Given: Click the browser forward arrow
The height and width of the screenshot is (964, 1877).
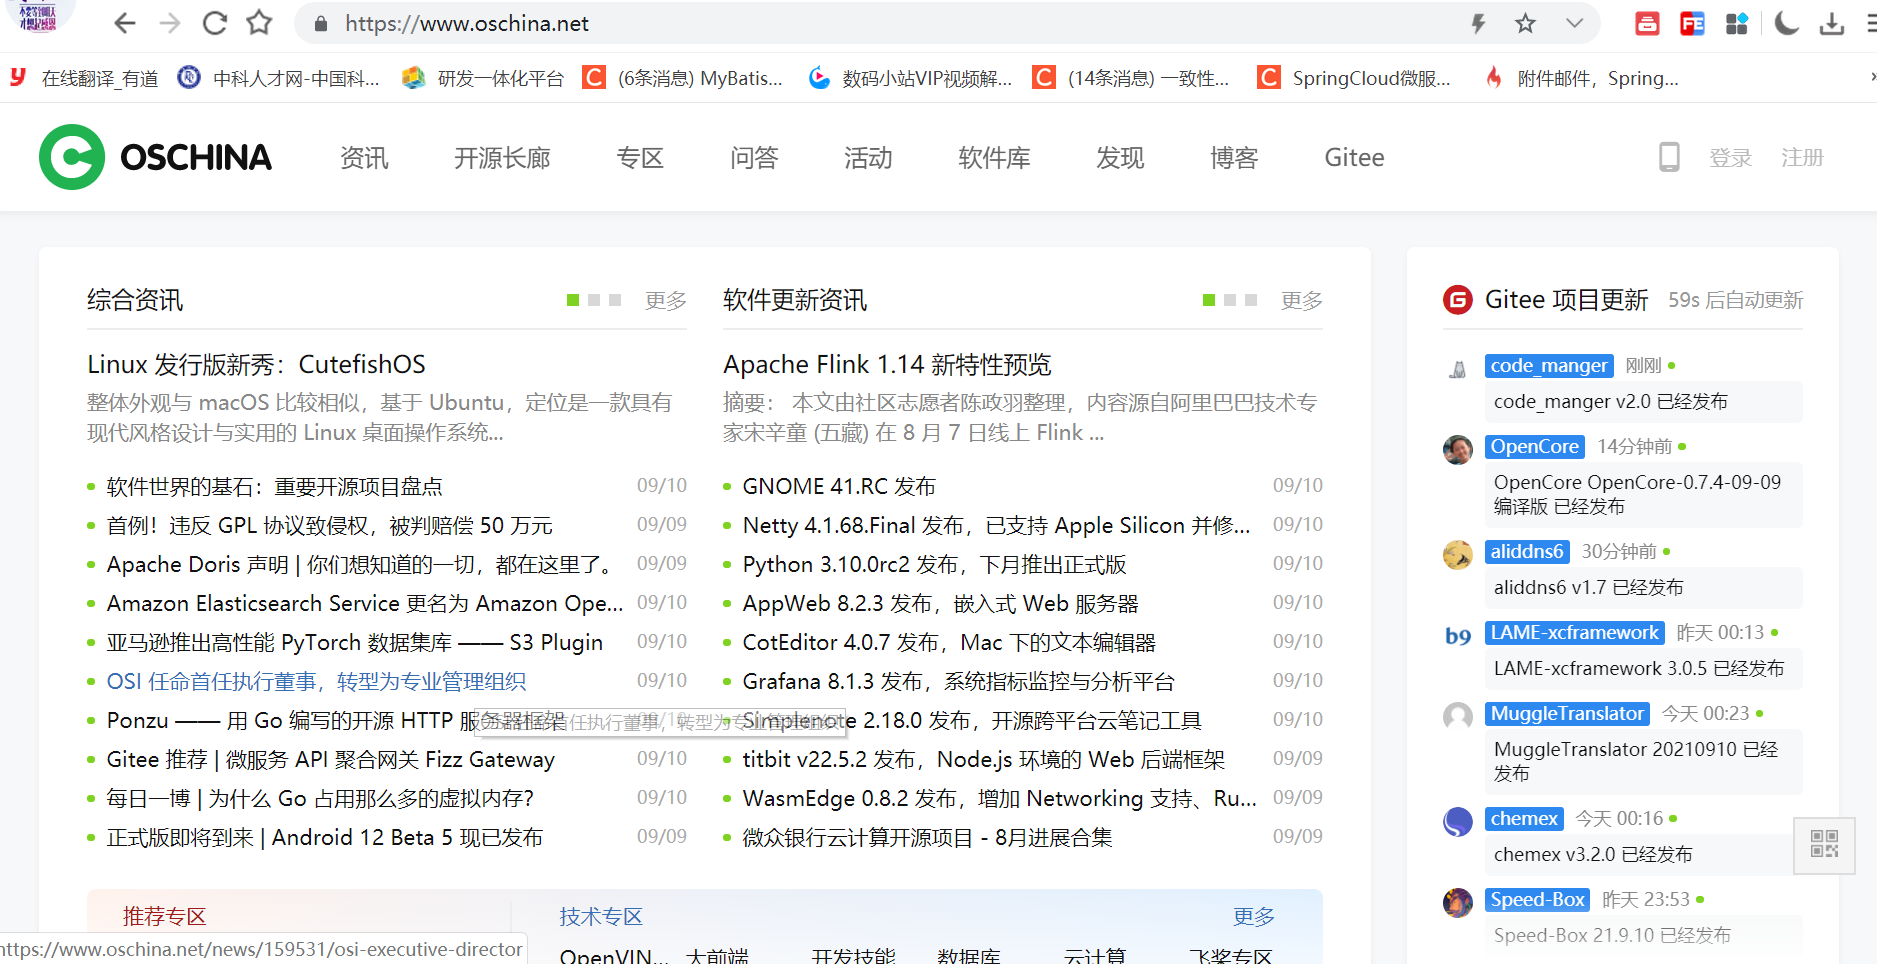Looking at the screenshot, I should pyautogui.click(x=170, y=23).
